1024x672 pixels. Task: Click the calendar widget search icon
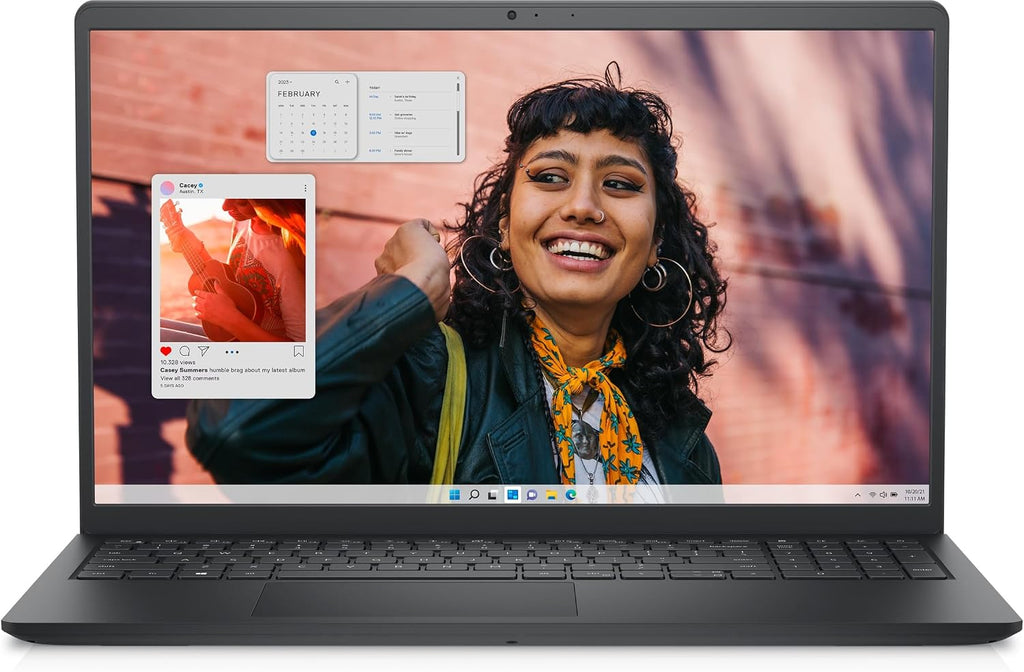(337, 82)
